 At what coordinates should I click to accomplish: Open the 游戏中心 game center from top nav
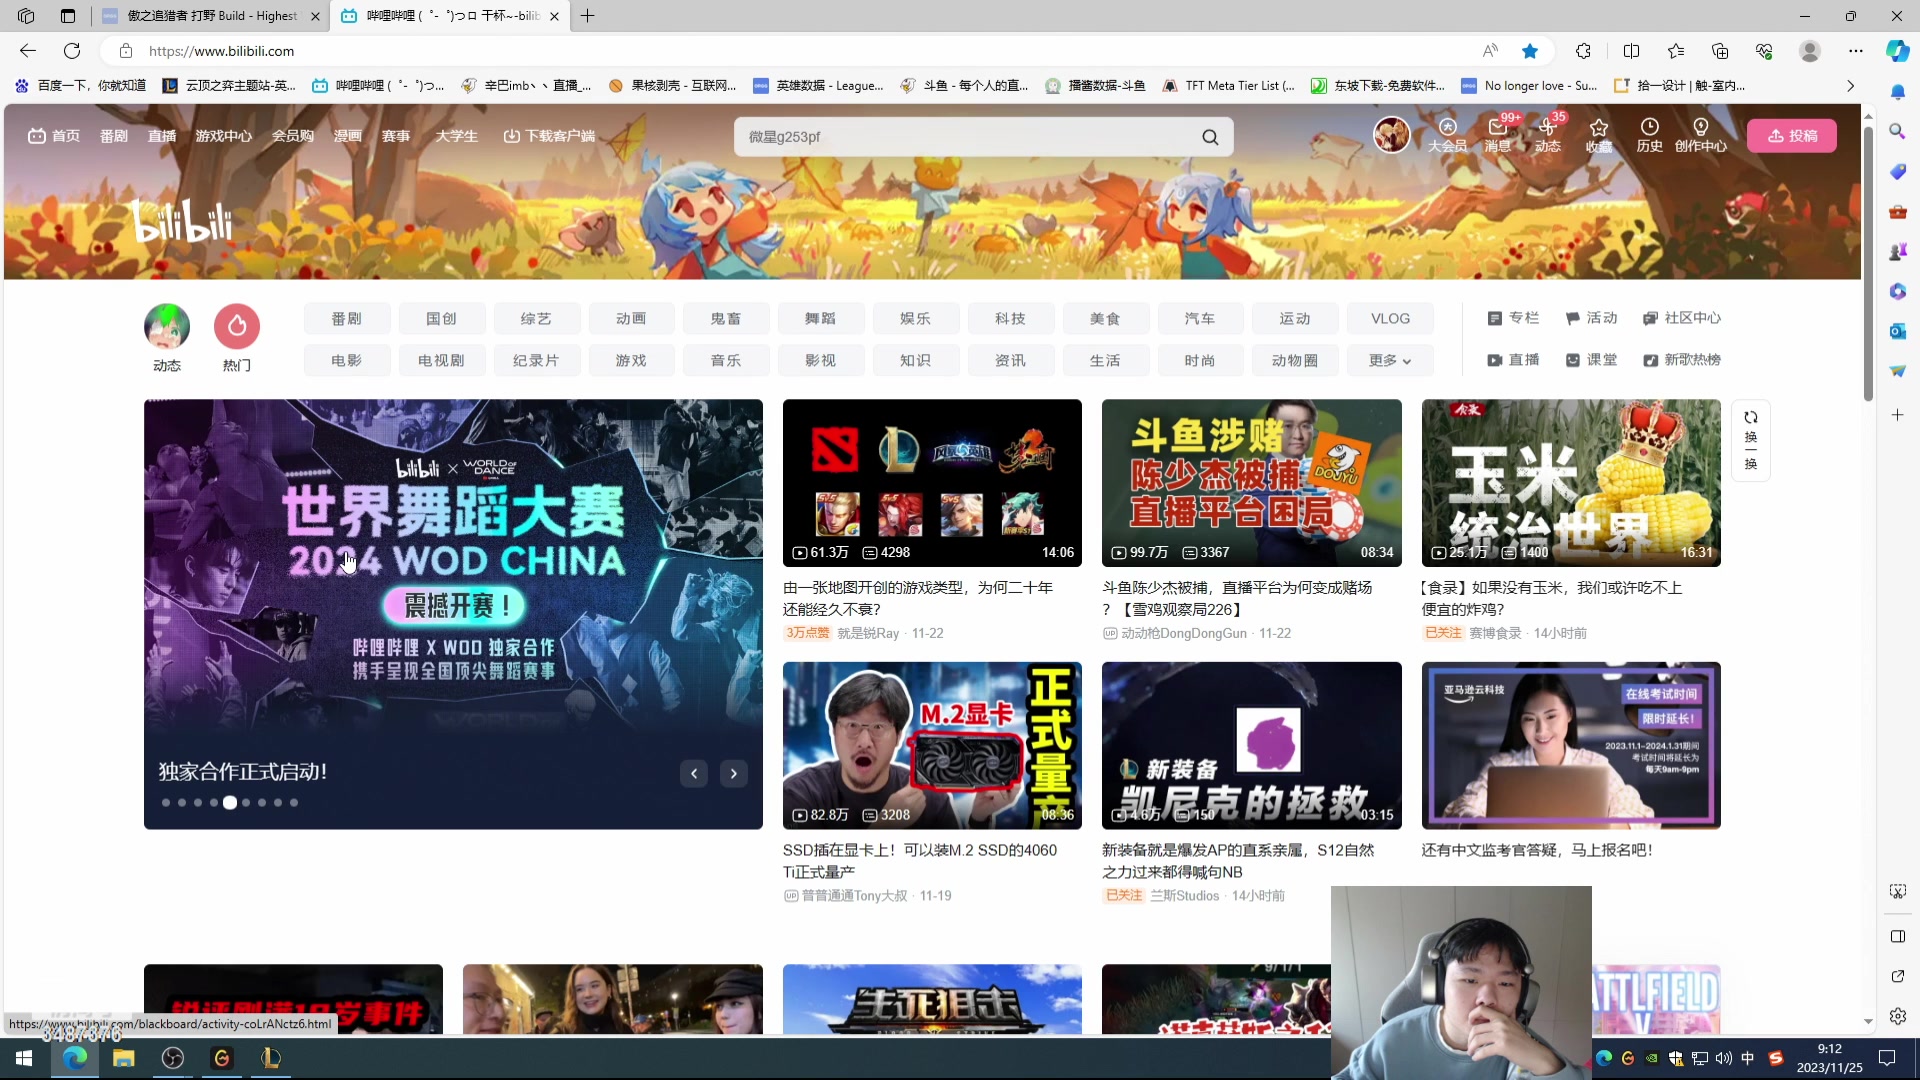click(223, 136)
